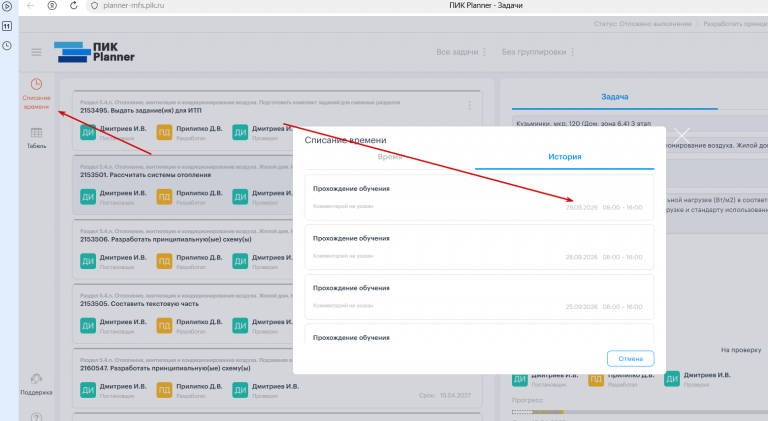Click Срок: 15.04.2027 on task 2160547
Image resolution: width=768 pixels, height=421 pixels.
click(x=445, y=395)
